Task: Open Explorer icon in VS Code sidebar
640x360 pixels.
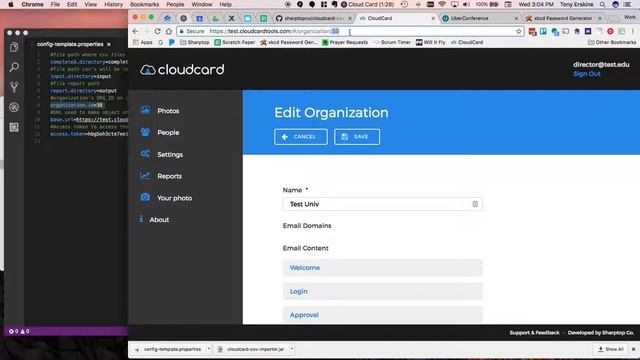Action: tap(14, 47)
